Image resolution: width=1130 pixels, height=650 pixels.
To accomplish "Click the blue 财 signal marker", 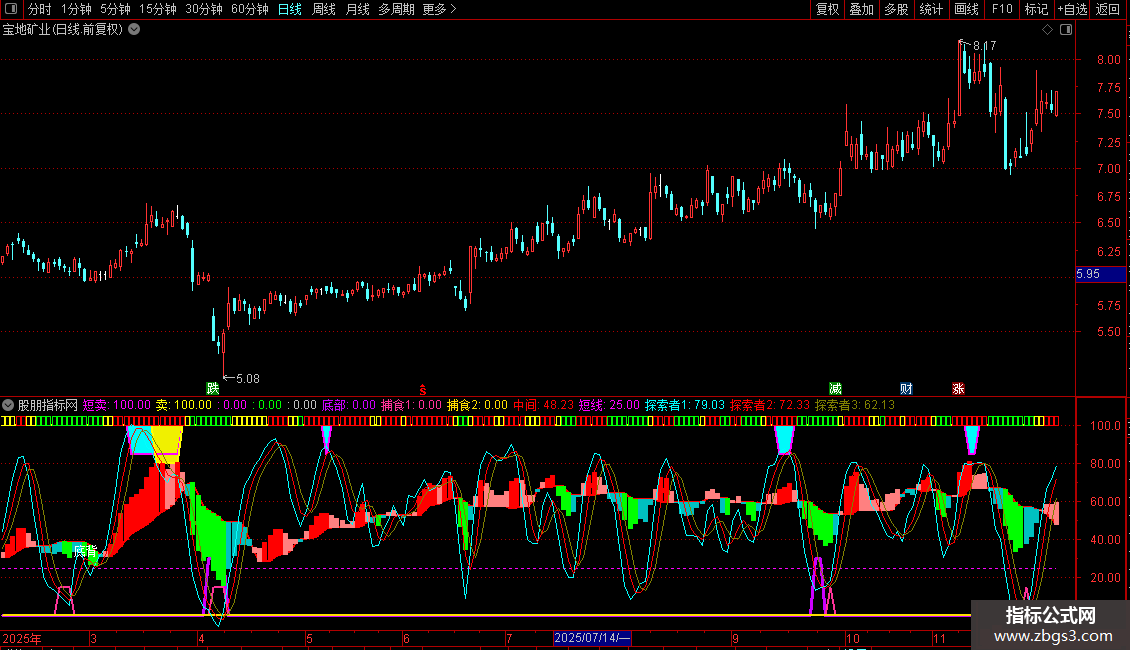I will (906, 388).
